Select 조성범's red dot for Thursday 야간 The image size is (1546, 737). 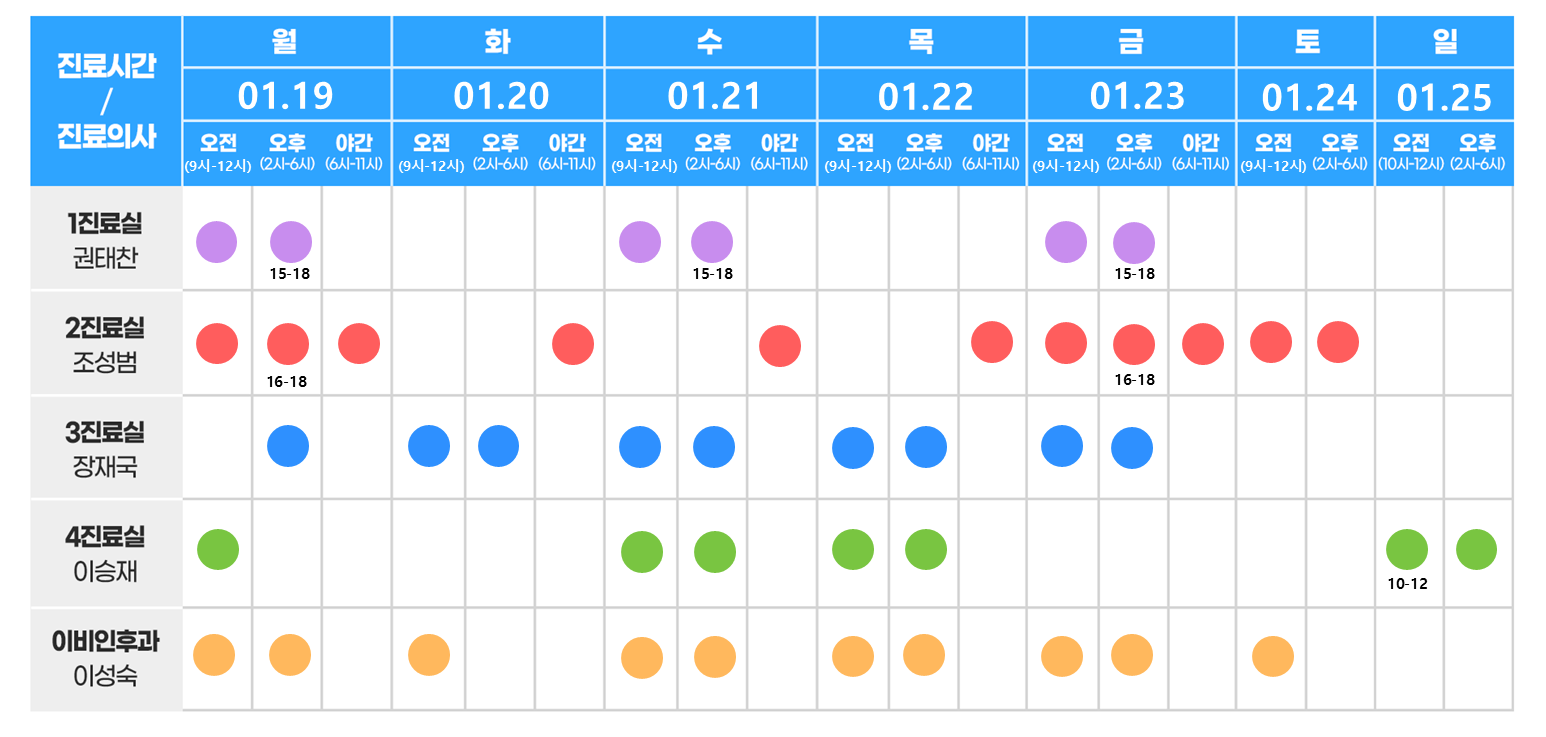click(991, 342)
